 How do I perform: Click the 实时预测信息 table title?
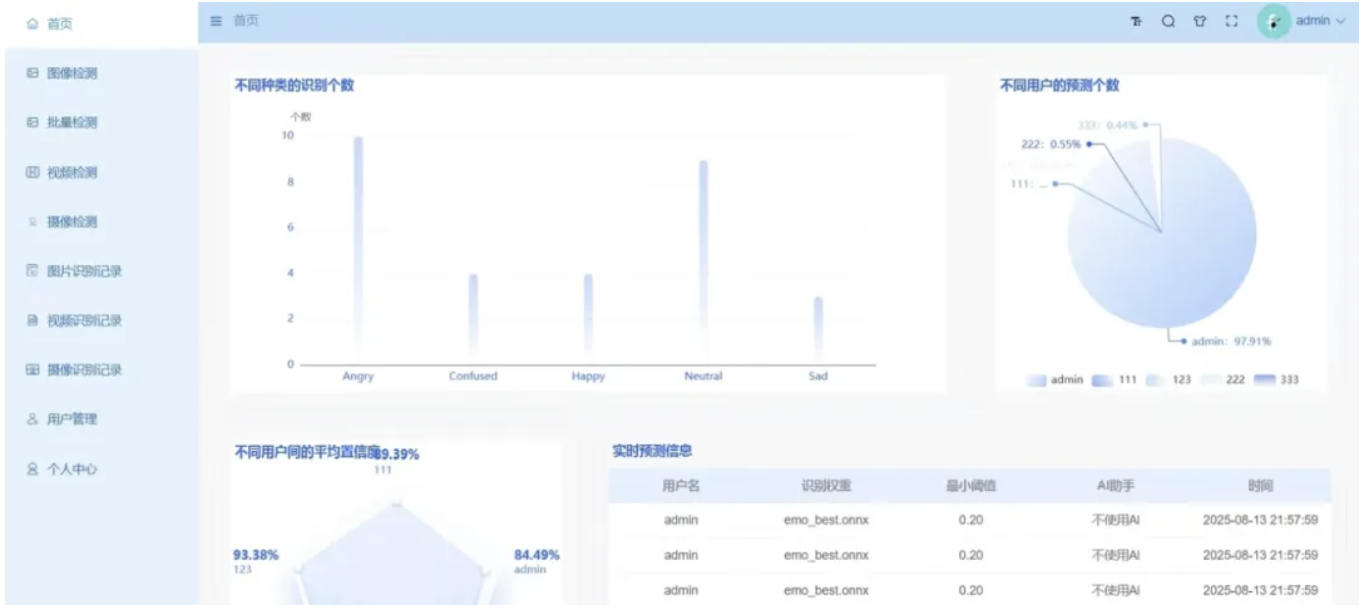pos(652,451)
